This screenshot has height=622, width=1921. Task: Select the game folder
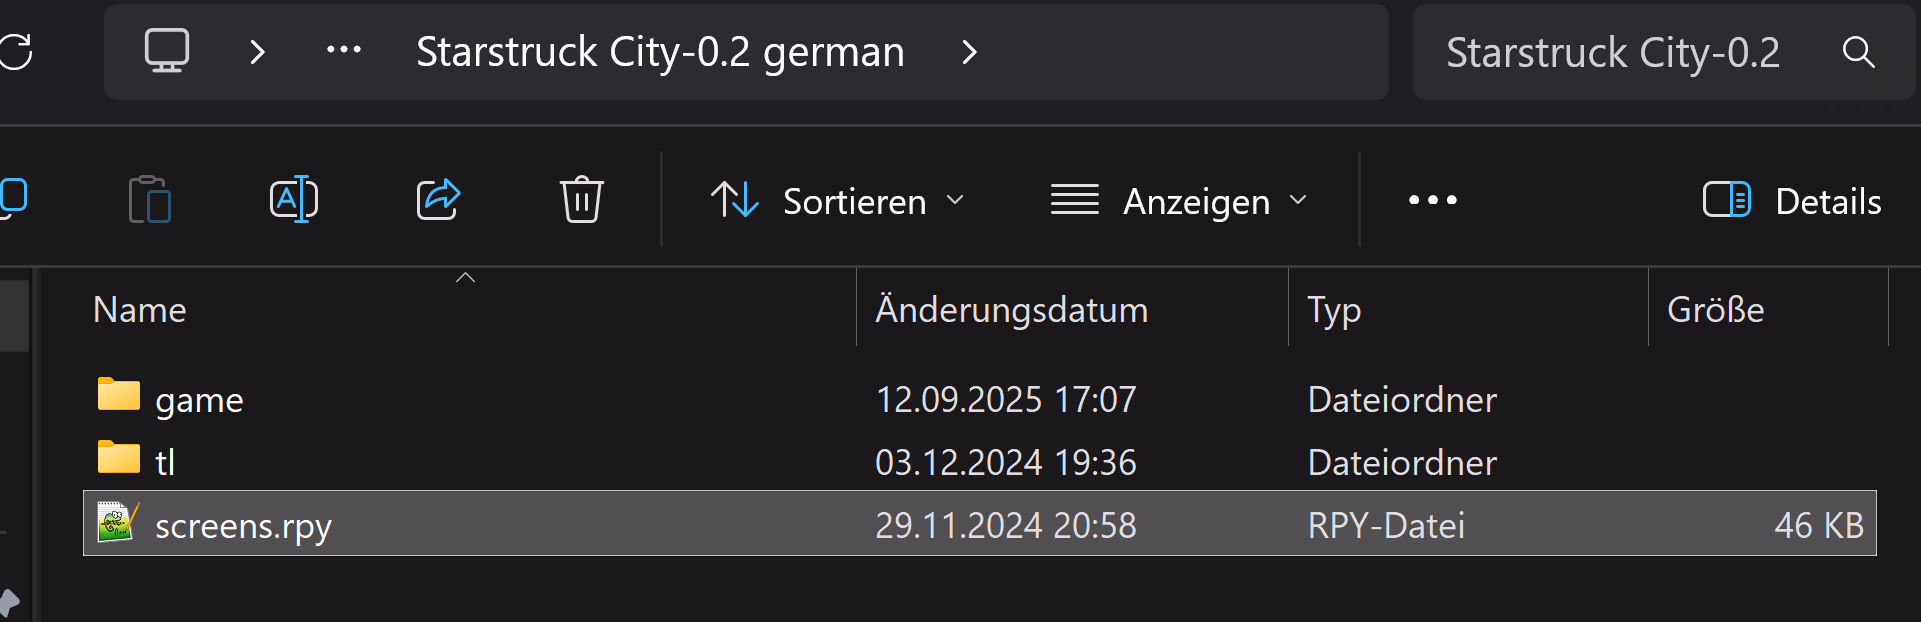(199, 400)
